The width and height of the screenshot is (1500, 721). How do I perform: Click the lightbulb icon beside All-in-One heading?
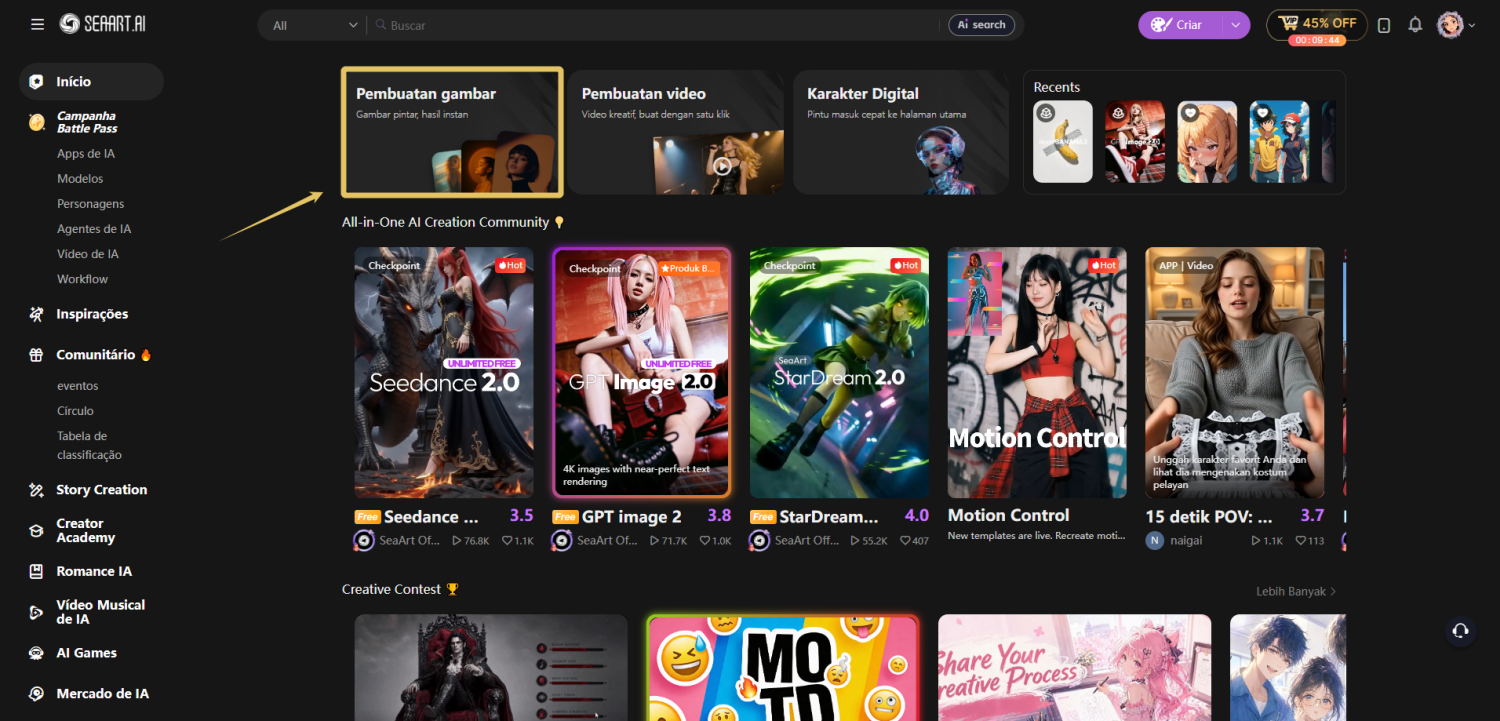559,222
